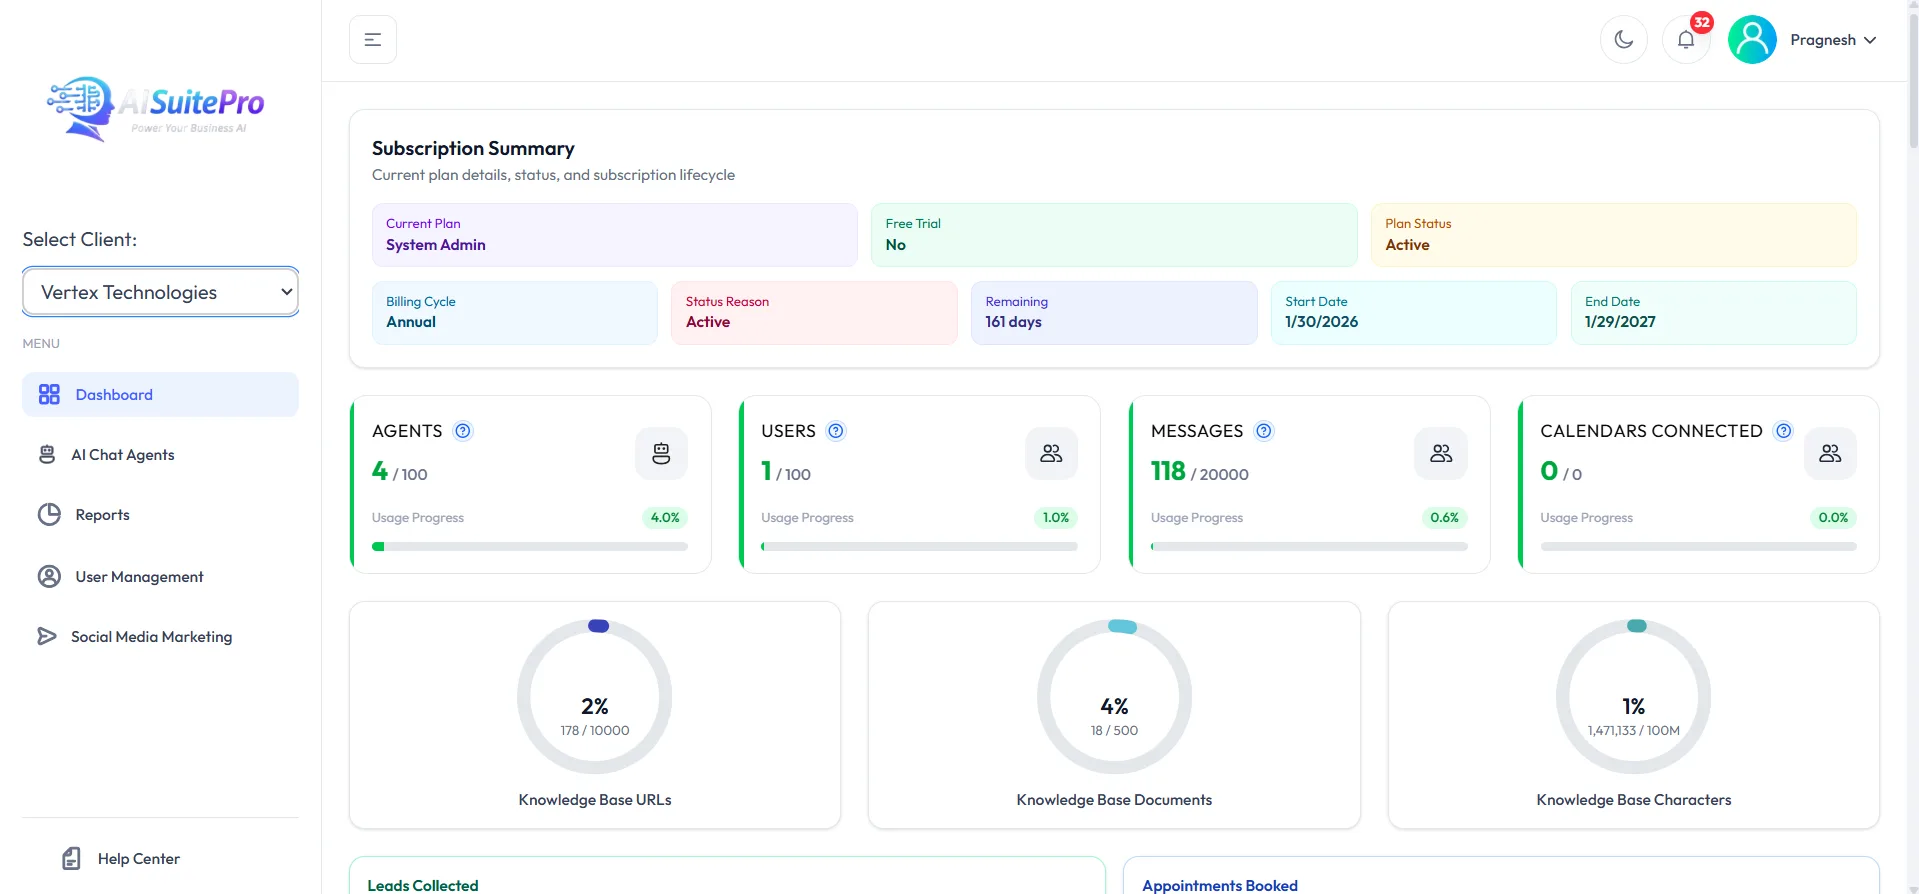Click the AGENTS usage progress bar

530,547
